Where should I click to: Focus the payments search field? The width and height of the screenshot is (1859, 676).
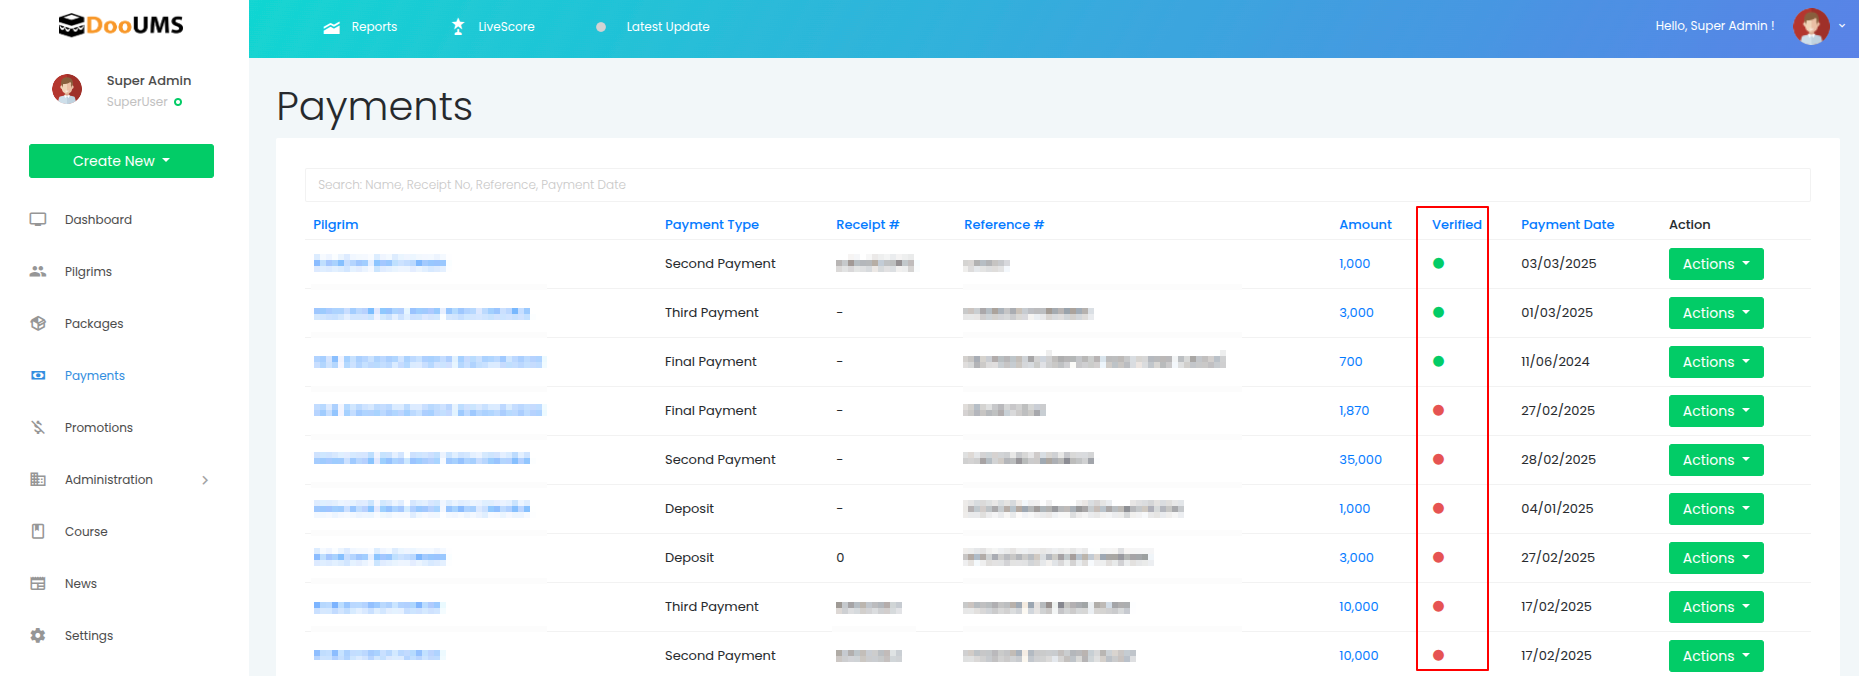coord(1057,185)
